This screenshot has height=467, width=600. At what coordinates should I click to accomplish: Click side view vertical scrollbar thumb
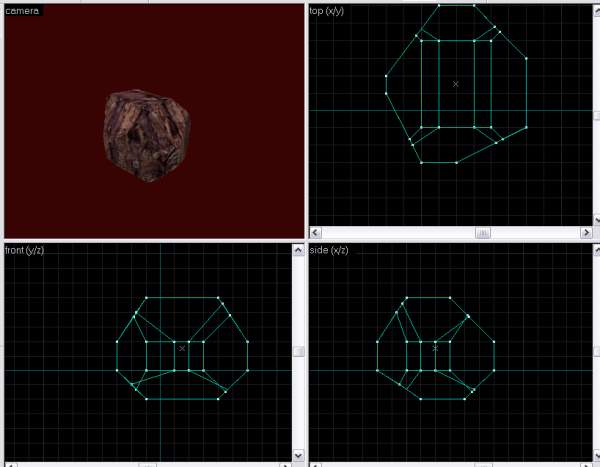tap(596, 350)
